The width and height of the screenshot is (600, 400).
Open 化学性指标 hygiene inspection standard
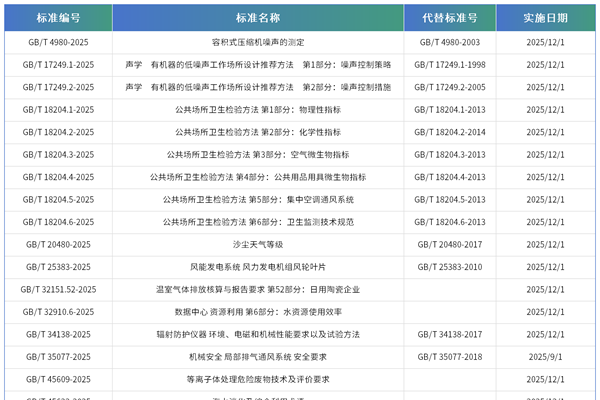coord(258,132)
